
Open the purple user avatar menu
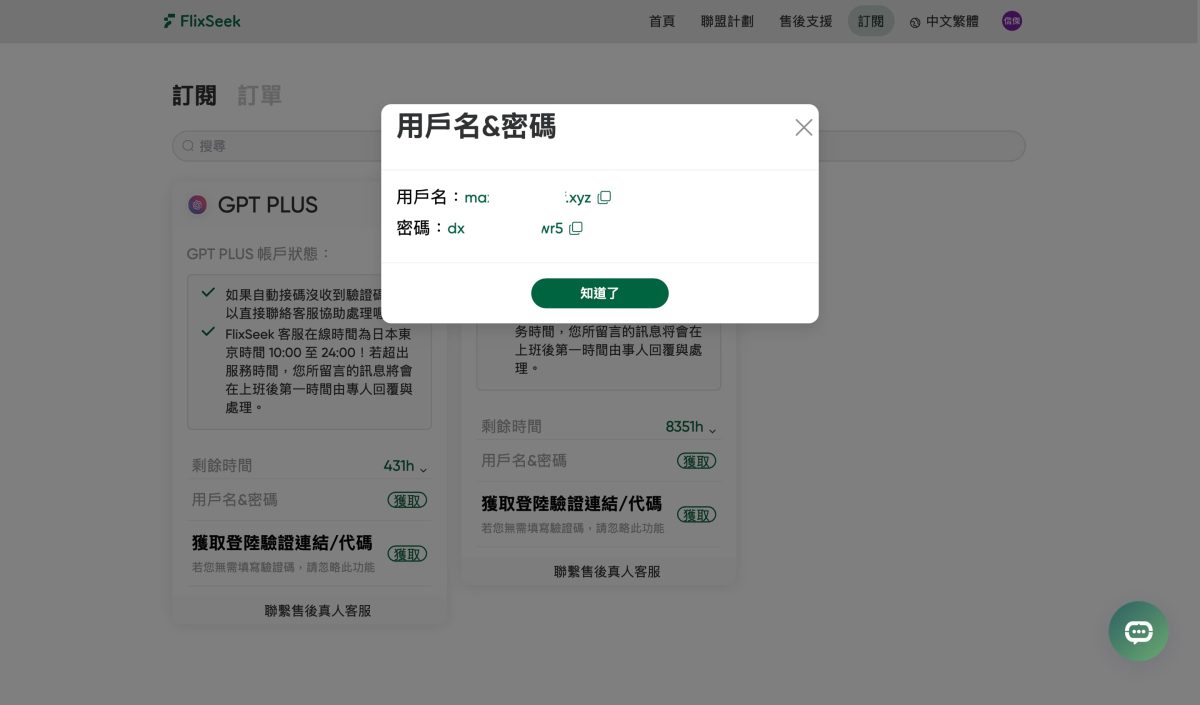click(x=1012, y=21)
